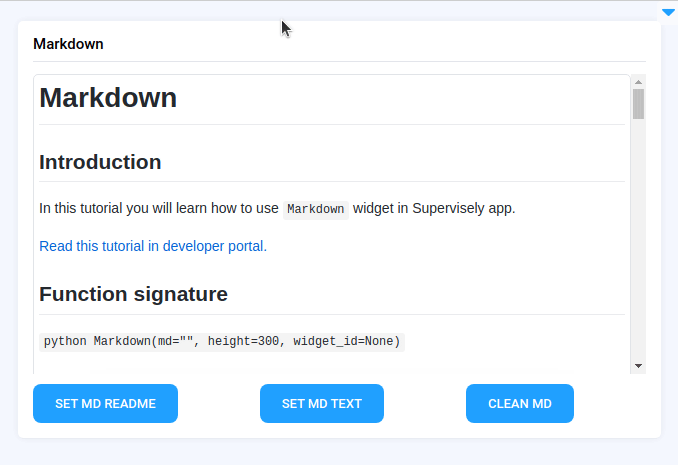This screenshot has width=678, height=465.
Task: Click the large Markdown heading
Action: tap(108, 98)
